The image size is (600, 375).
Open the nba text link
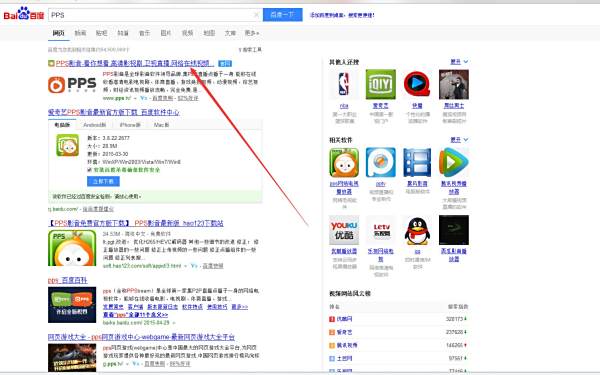[x=344, y=106]
